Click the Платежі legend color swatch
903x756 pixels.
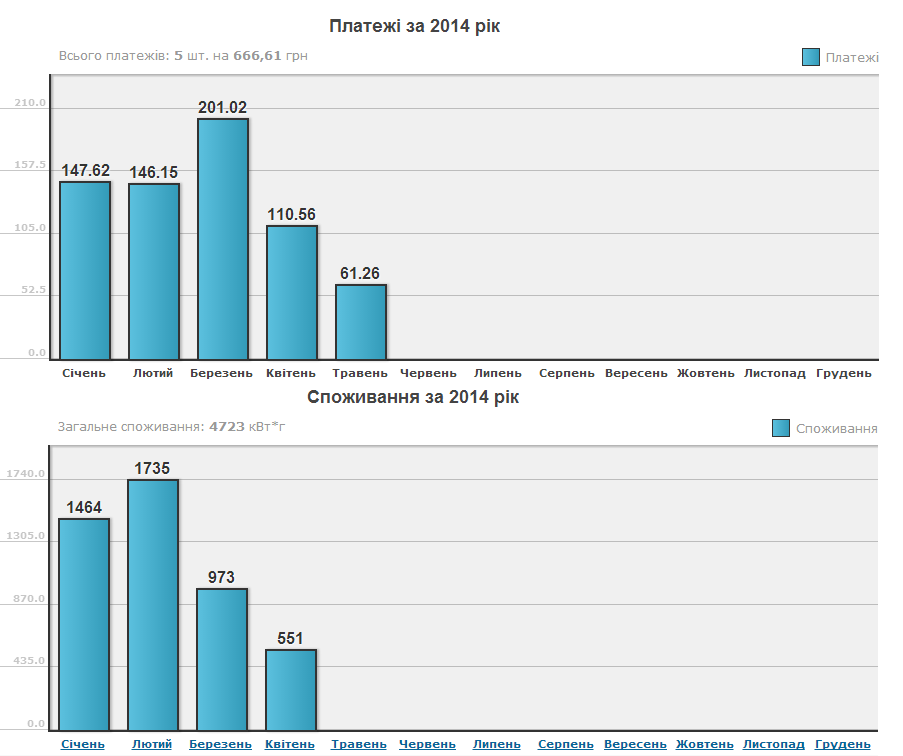click(x=811, y=57)
